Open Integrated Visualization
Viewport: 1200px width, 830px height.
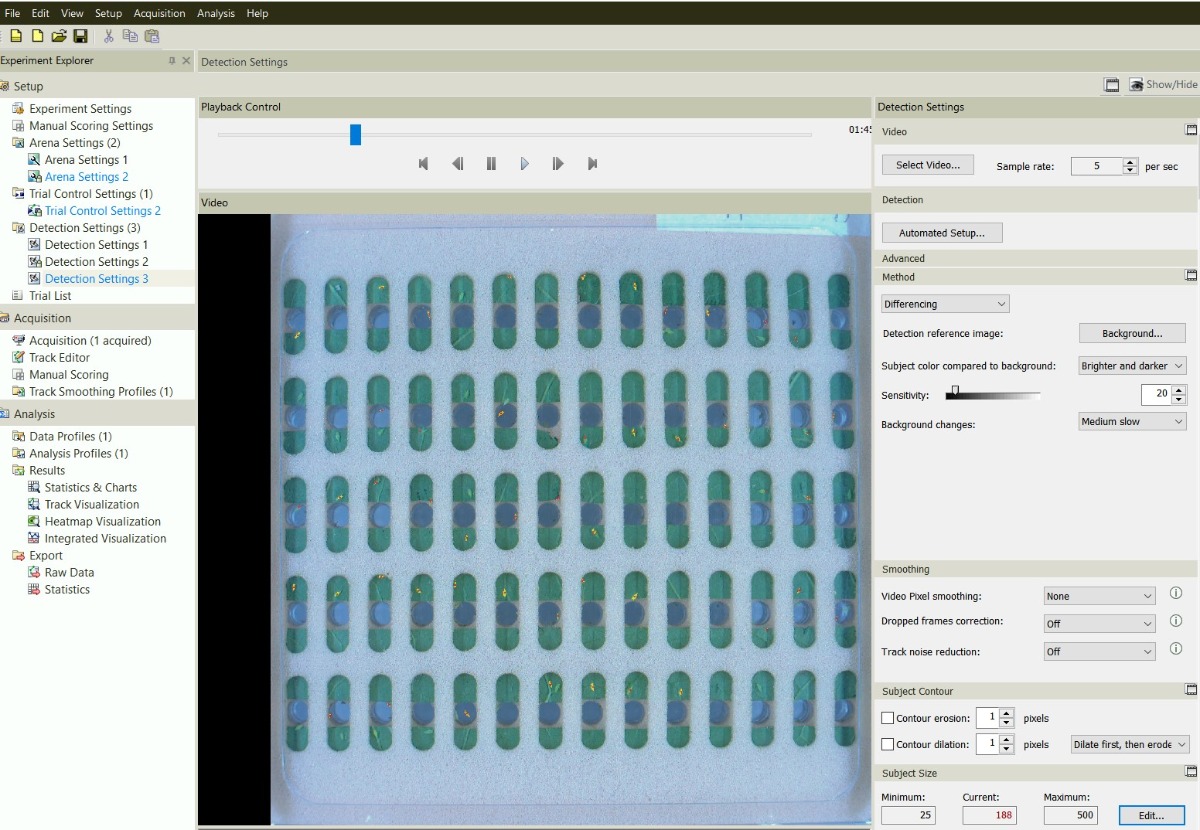click(105, 539)
